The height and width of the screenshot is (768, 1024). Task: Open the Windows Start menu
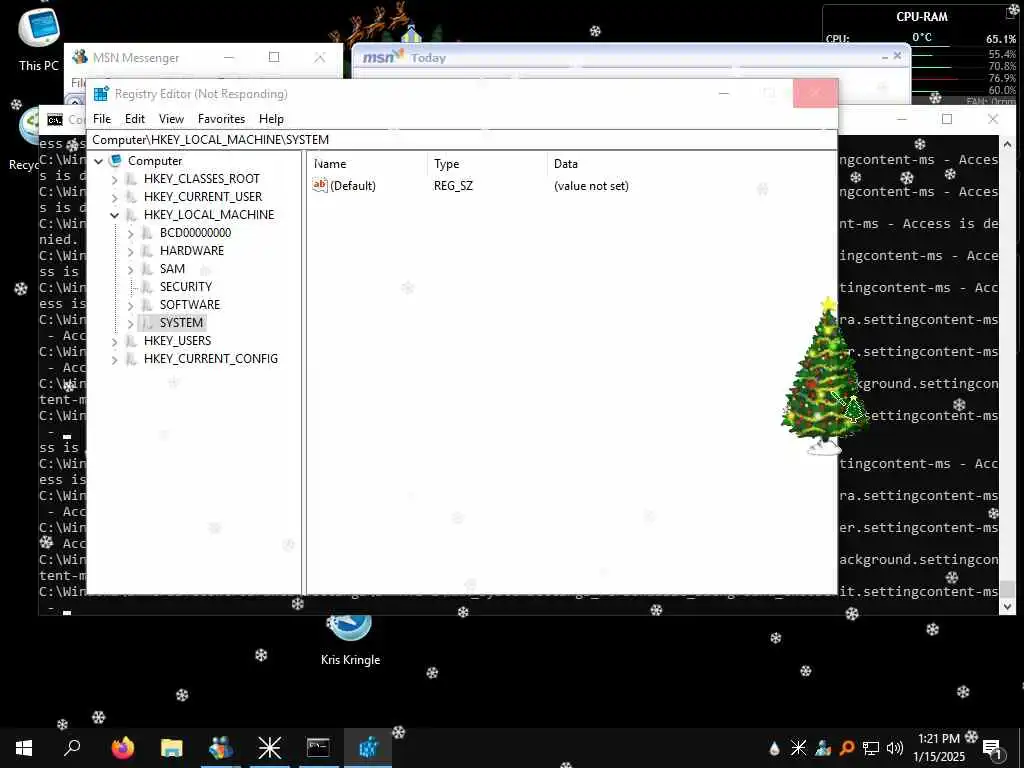(x=24, y=748)
